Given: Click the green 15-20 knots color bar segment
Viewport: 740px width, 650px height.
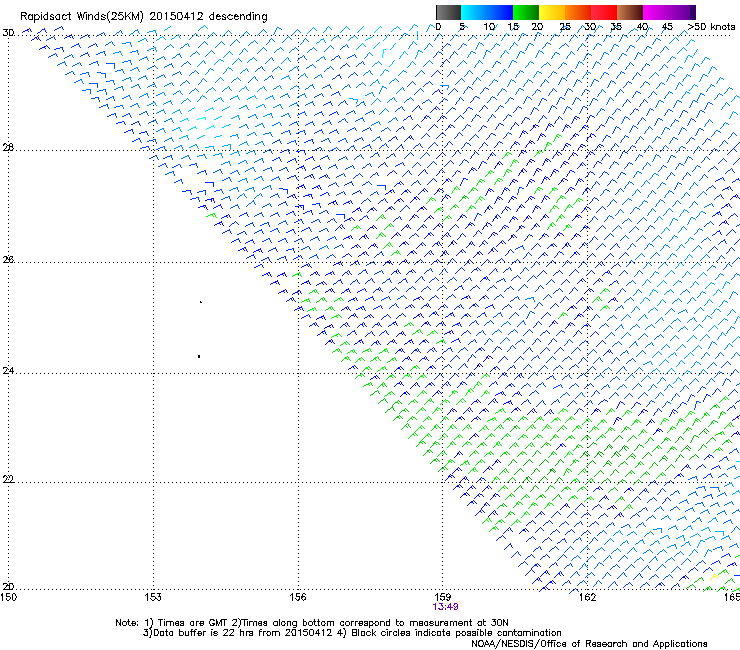Looking at the screenshot, I should pyautogui.click(x=526, y=12).
